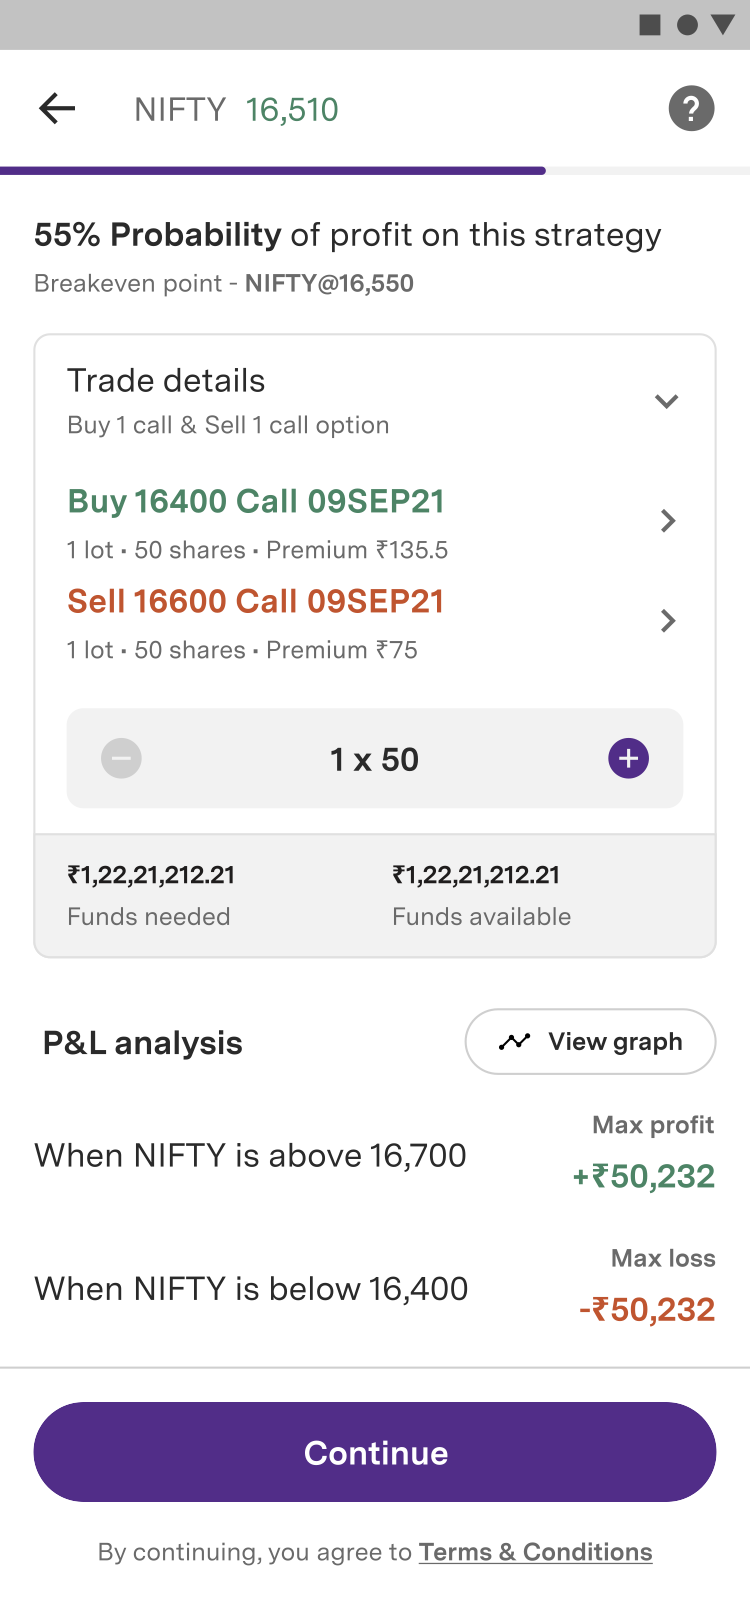The height and width of the screenshot is (1602, 750).
Task: Tap the Funds needed amount
Action: click(151, 875)
